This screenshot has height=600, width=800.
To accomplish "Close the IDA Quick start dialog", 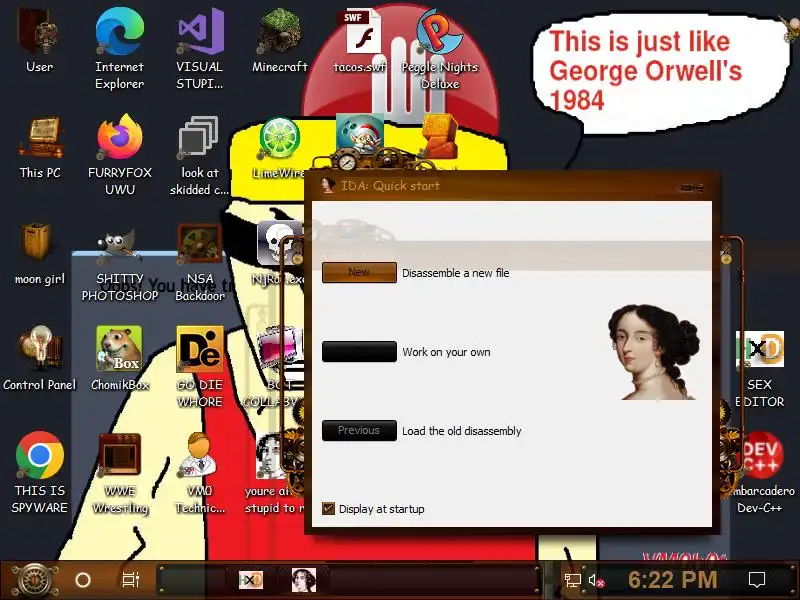I will (692, 188).
